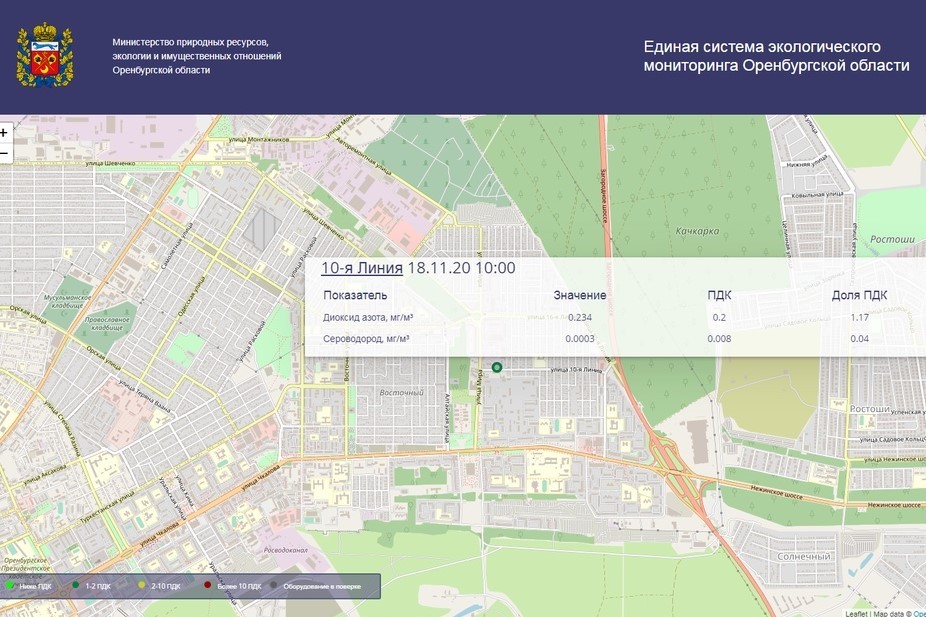Viewport: 926px width, 617px height.
Task: Click the Оборудование в поверке legend label
Action: [x=322, y=586]
